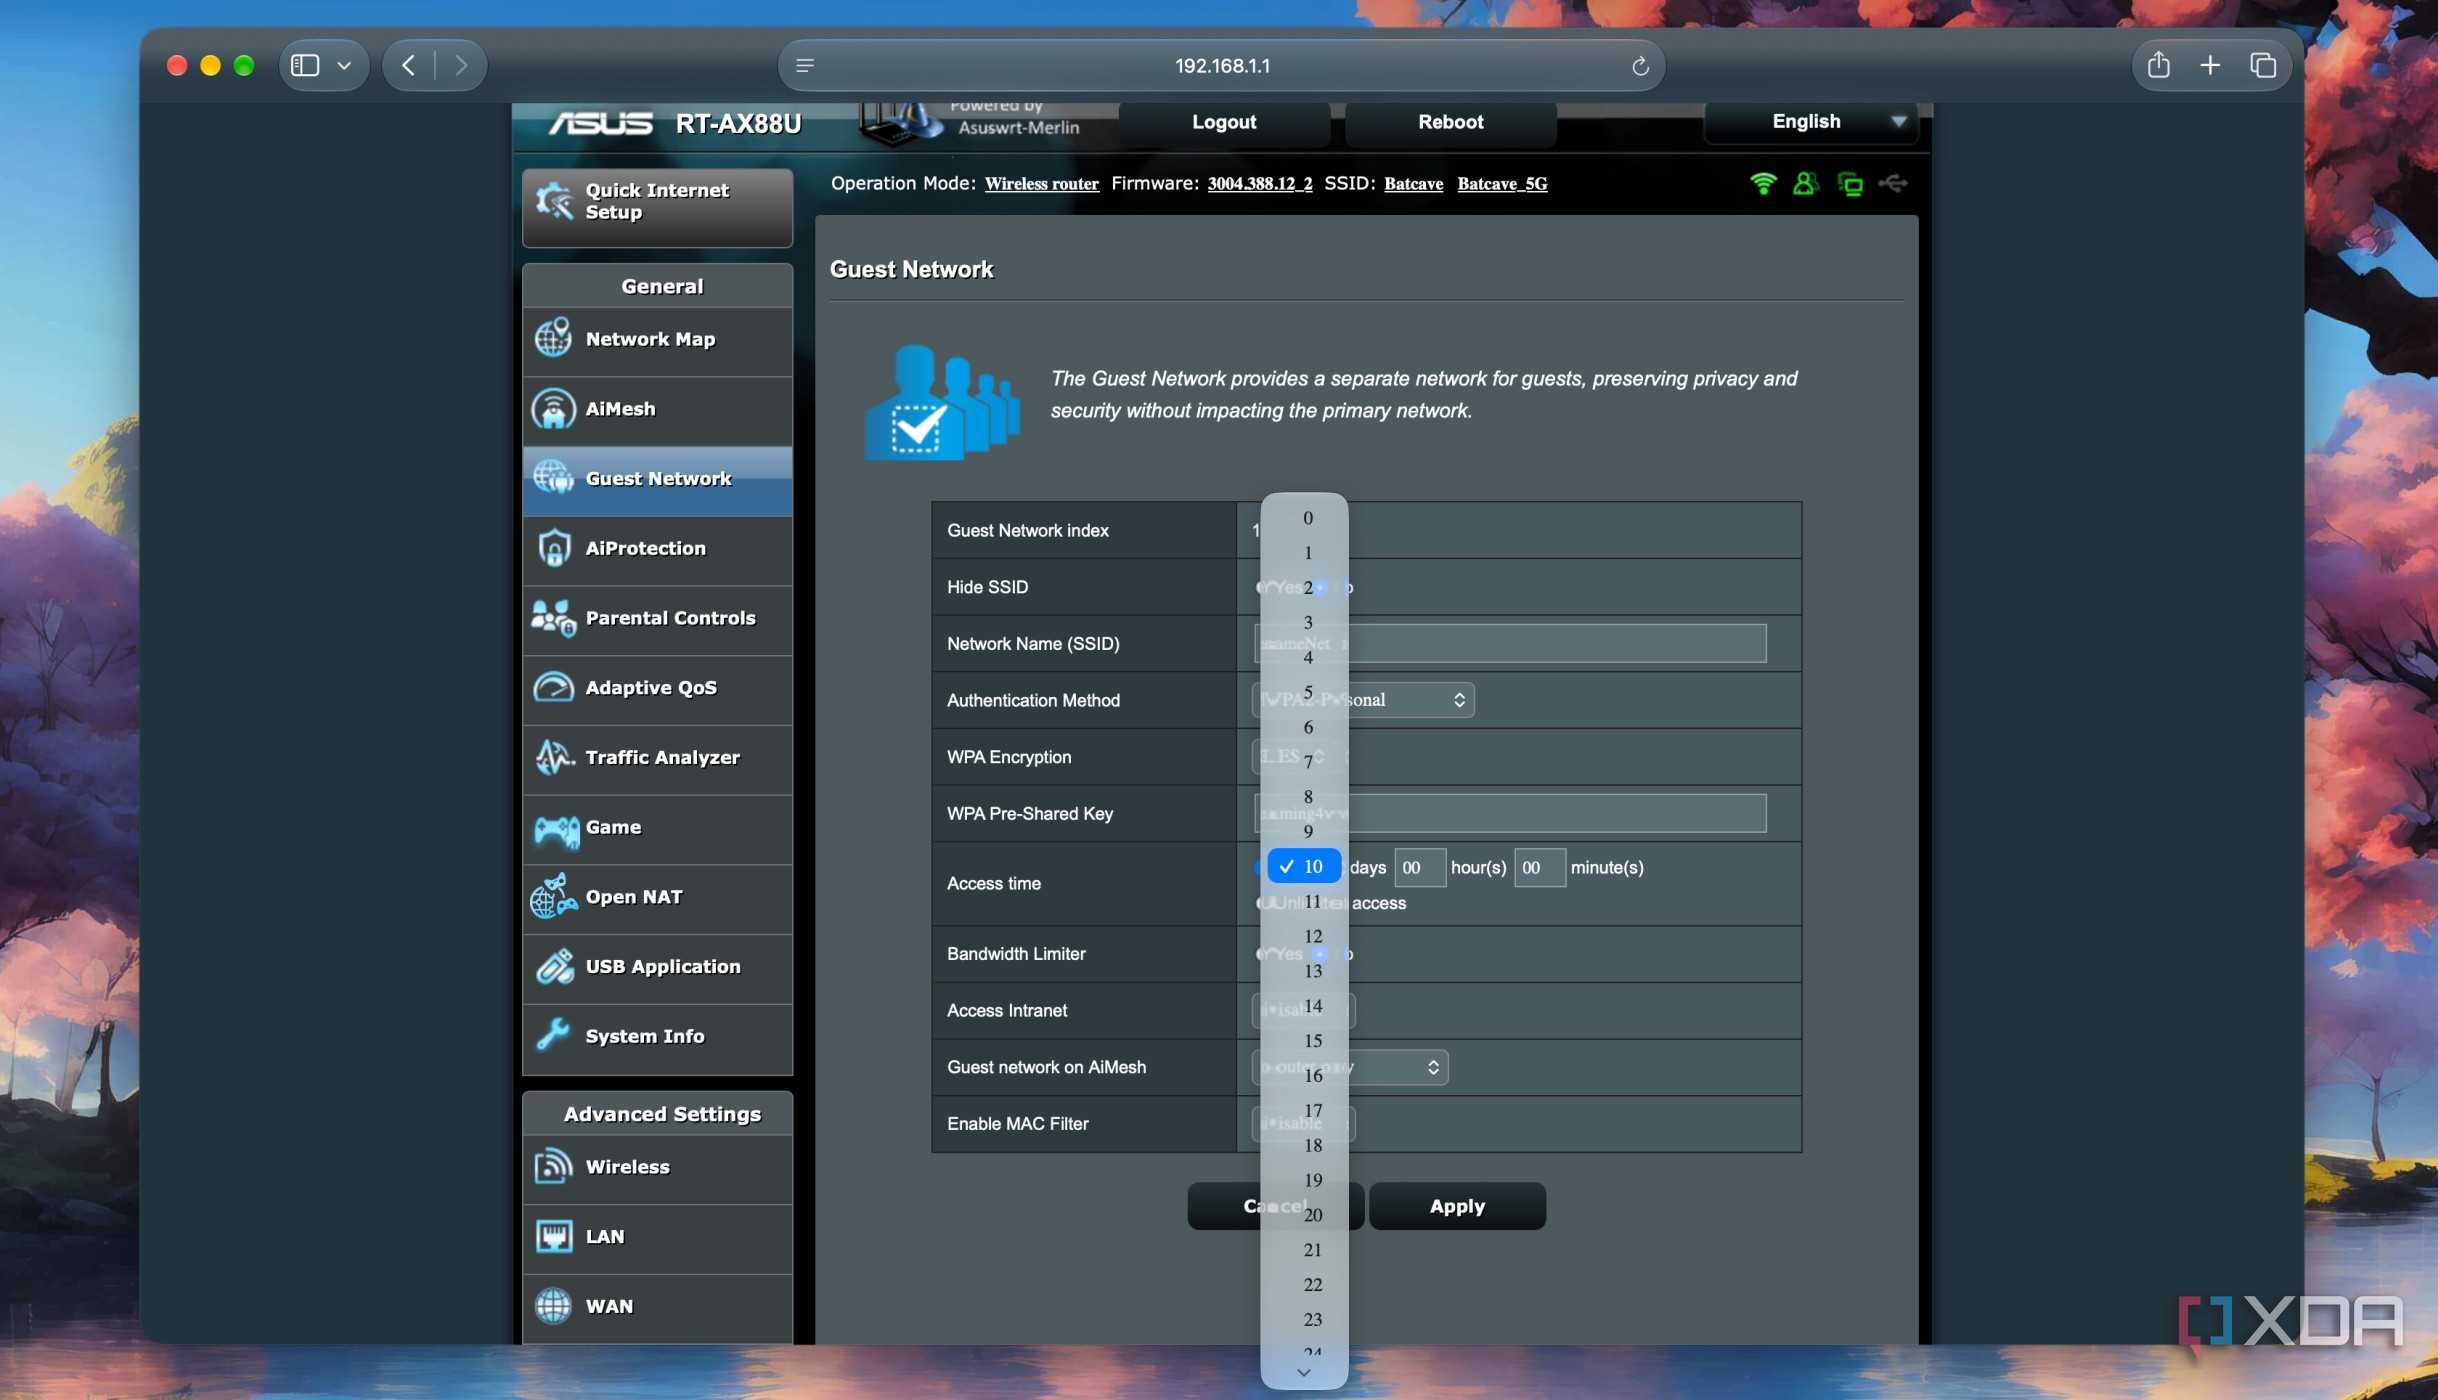
Task: Open Safari share sheet icon
Action: click(2158, 65)
